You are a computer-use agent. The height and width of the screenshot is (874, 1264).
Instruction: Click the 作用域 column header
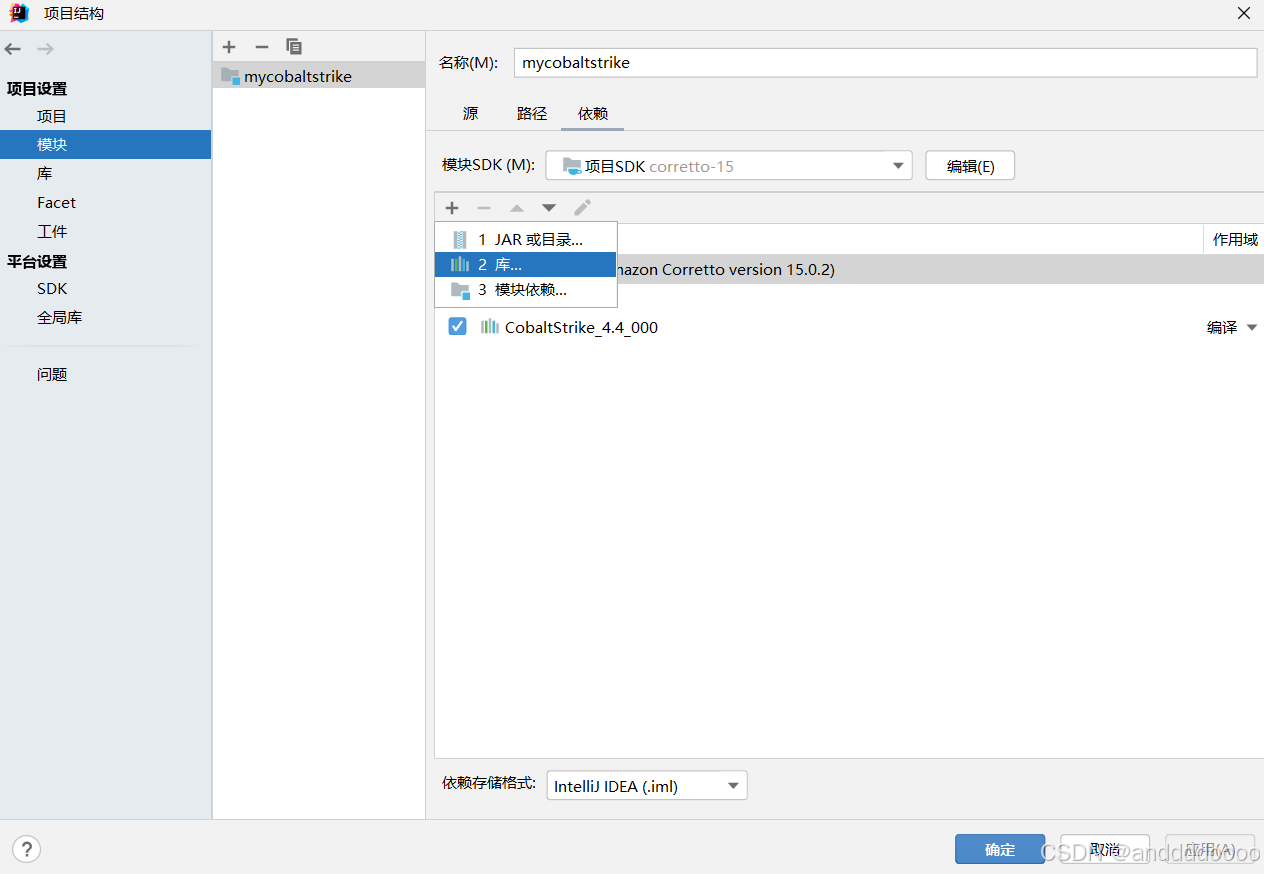pos(1235,239)
